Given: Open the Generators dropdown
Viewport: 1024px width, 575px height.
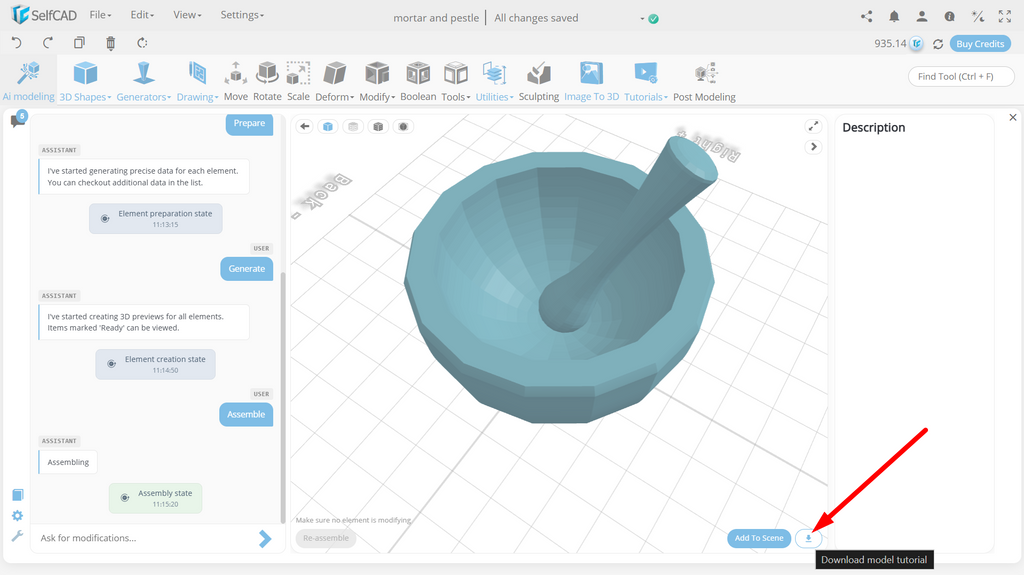Looking at the screenshot, I should click(x=144, y=81).
